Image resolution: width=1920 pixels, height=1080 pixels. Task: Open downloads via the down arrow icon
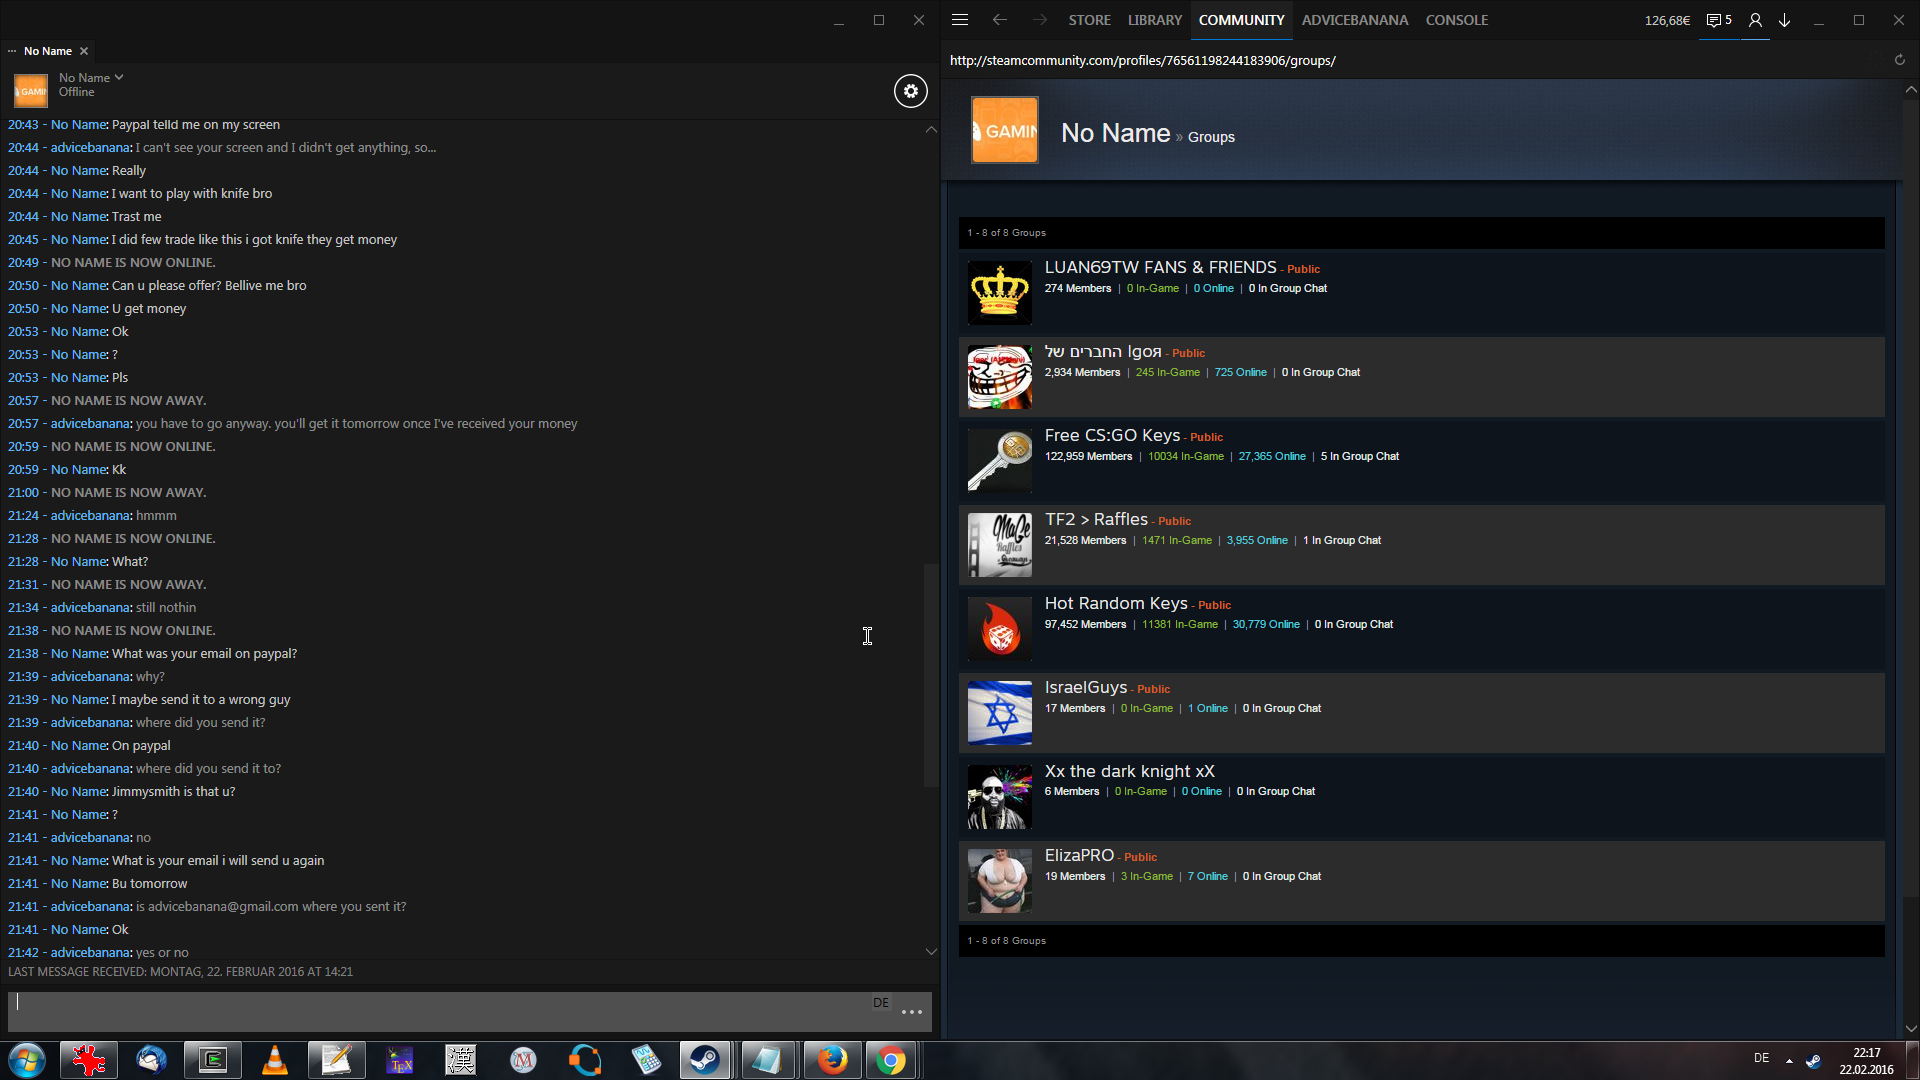[1784, 20]
